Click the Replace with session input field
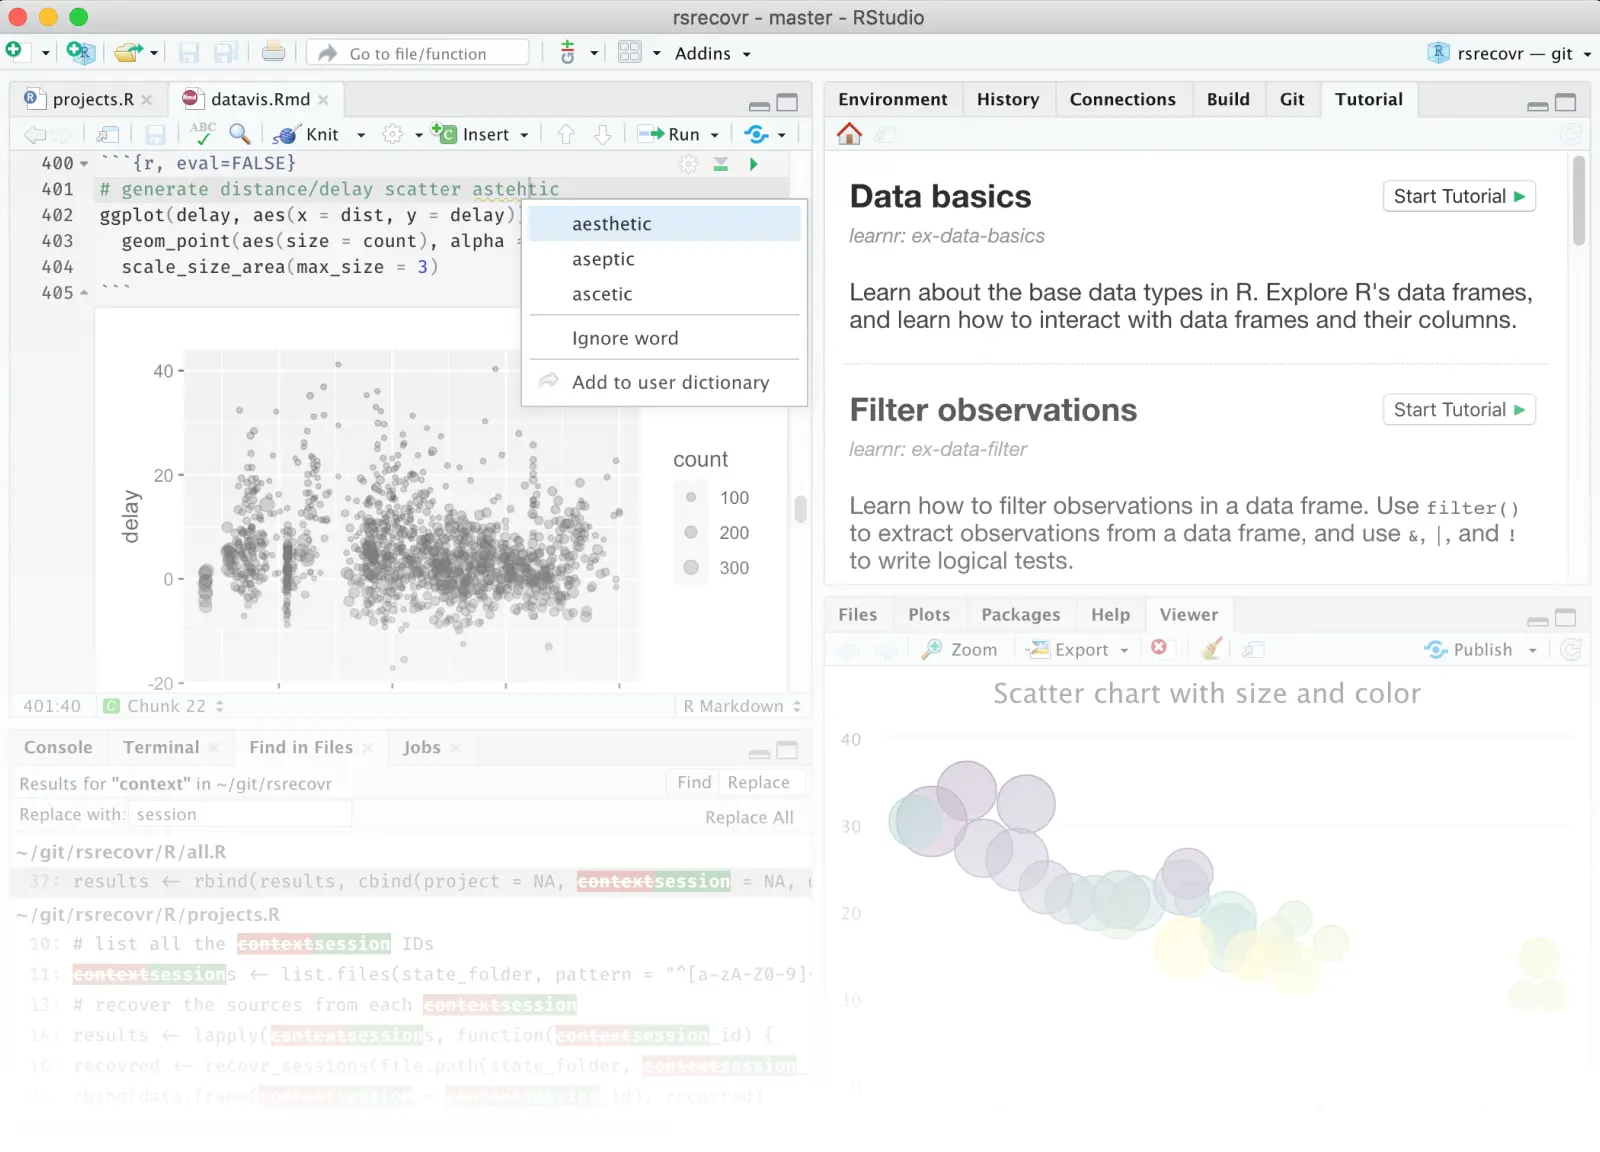Viewport: 1600px width, 1152px height. click(x=240, y=814)
